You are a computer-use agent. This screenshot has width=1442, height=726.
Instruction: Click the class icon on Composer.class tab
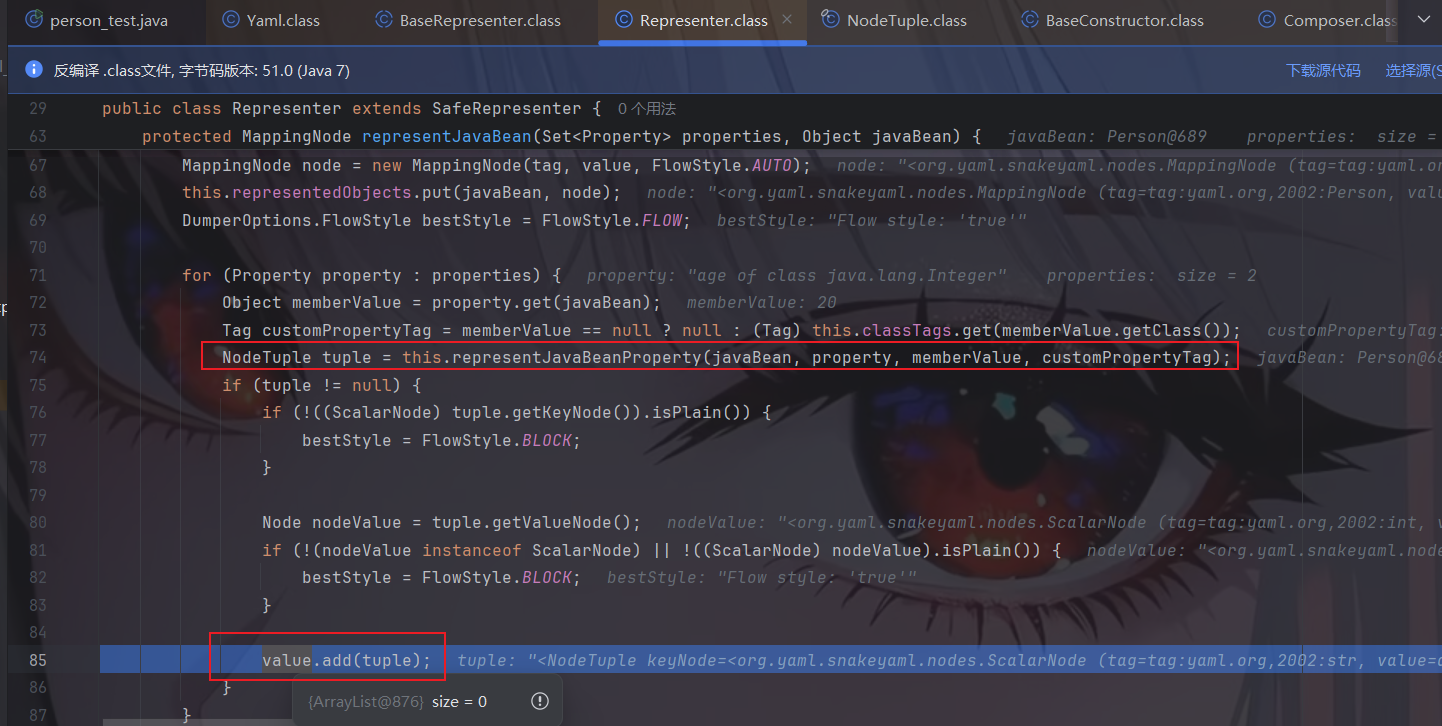[x=1267, y=20]
